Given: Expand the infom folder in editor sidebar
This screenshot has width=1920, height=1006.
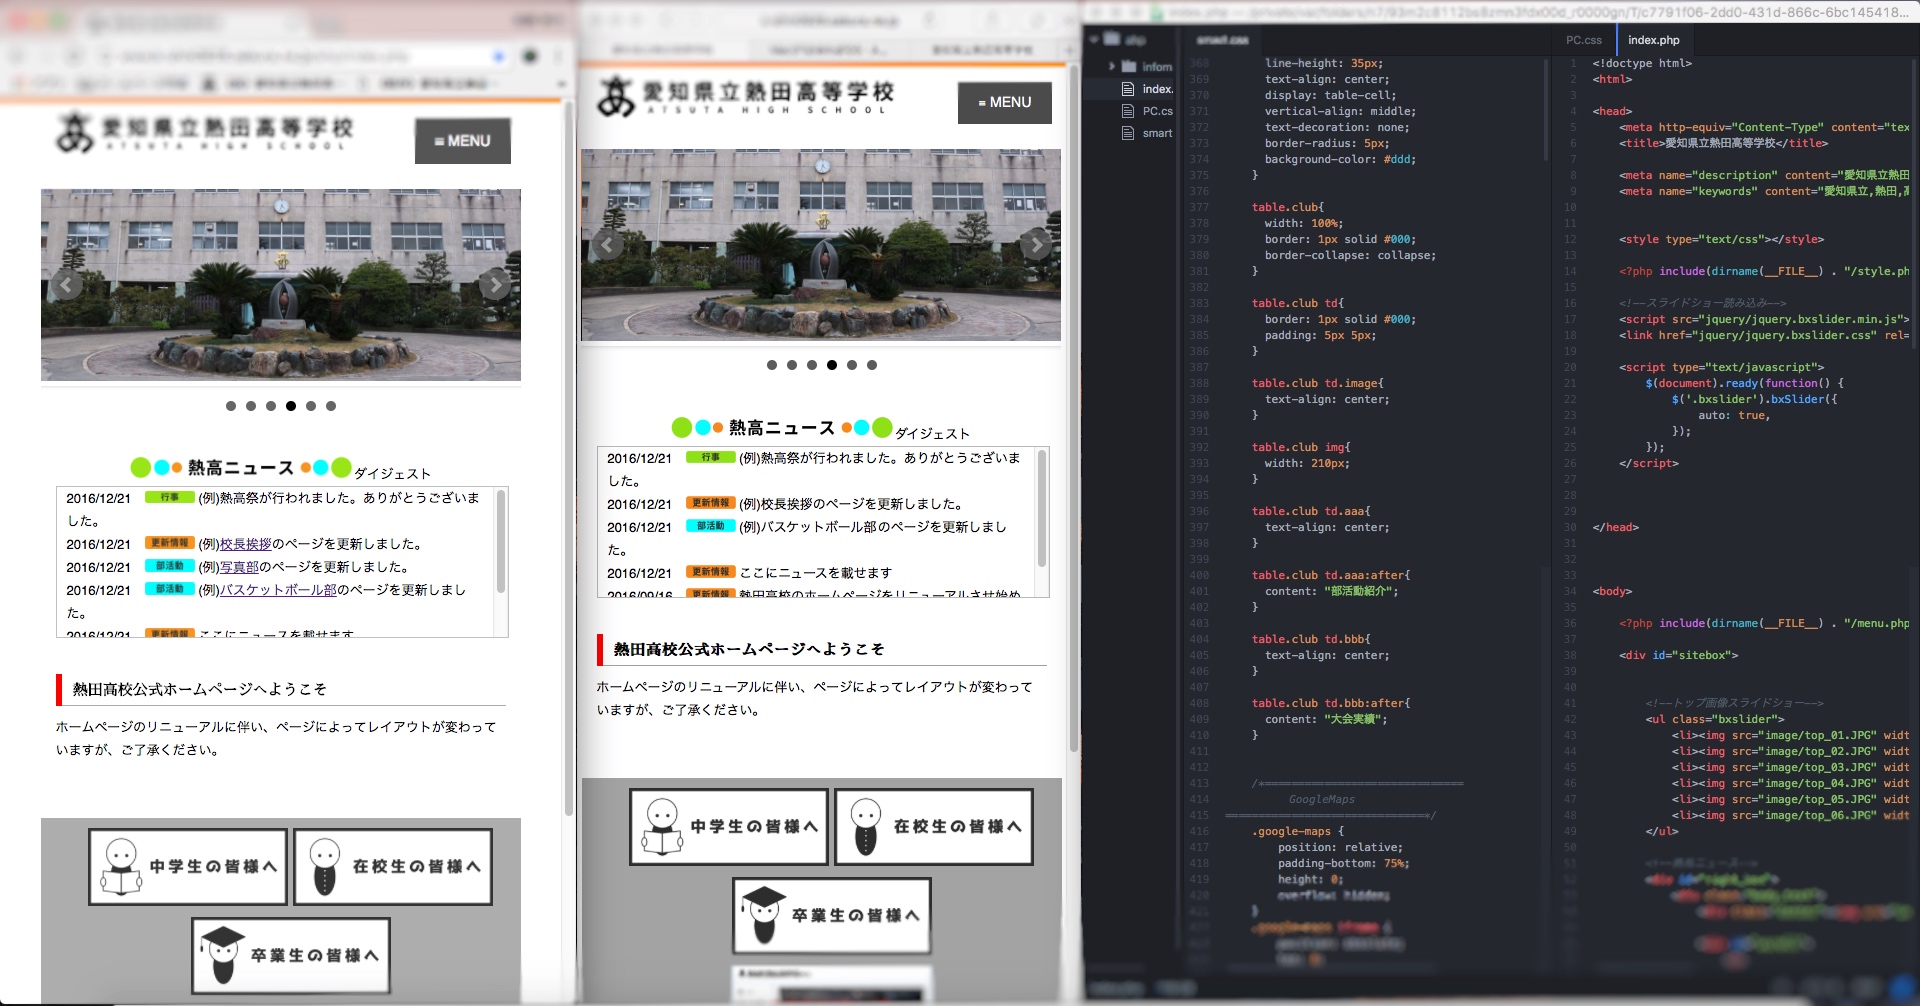Looking at the screenshot, I should pos(1112,67).
